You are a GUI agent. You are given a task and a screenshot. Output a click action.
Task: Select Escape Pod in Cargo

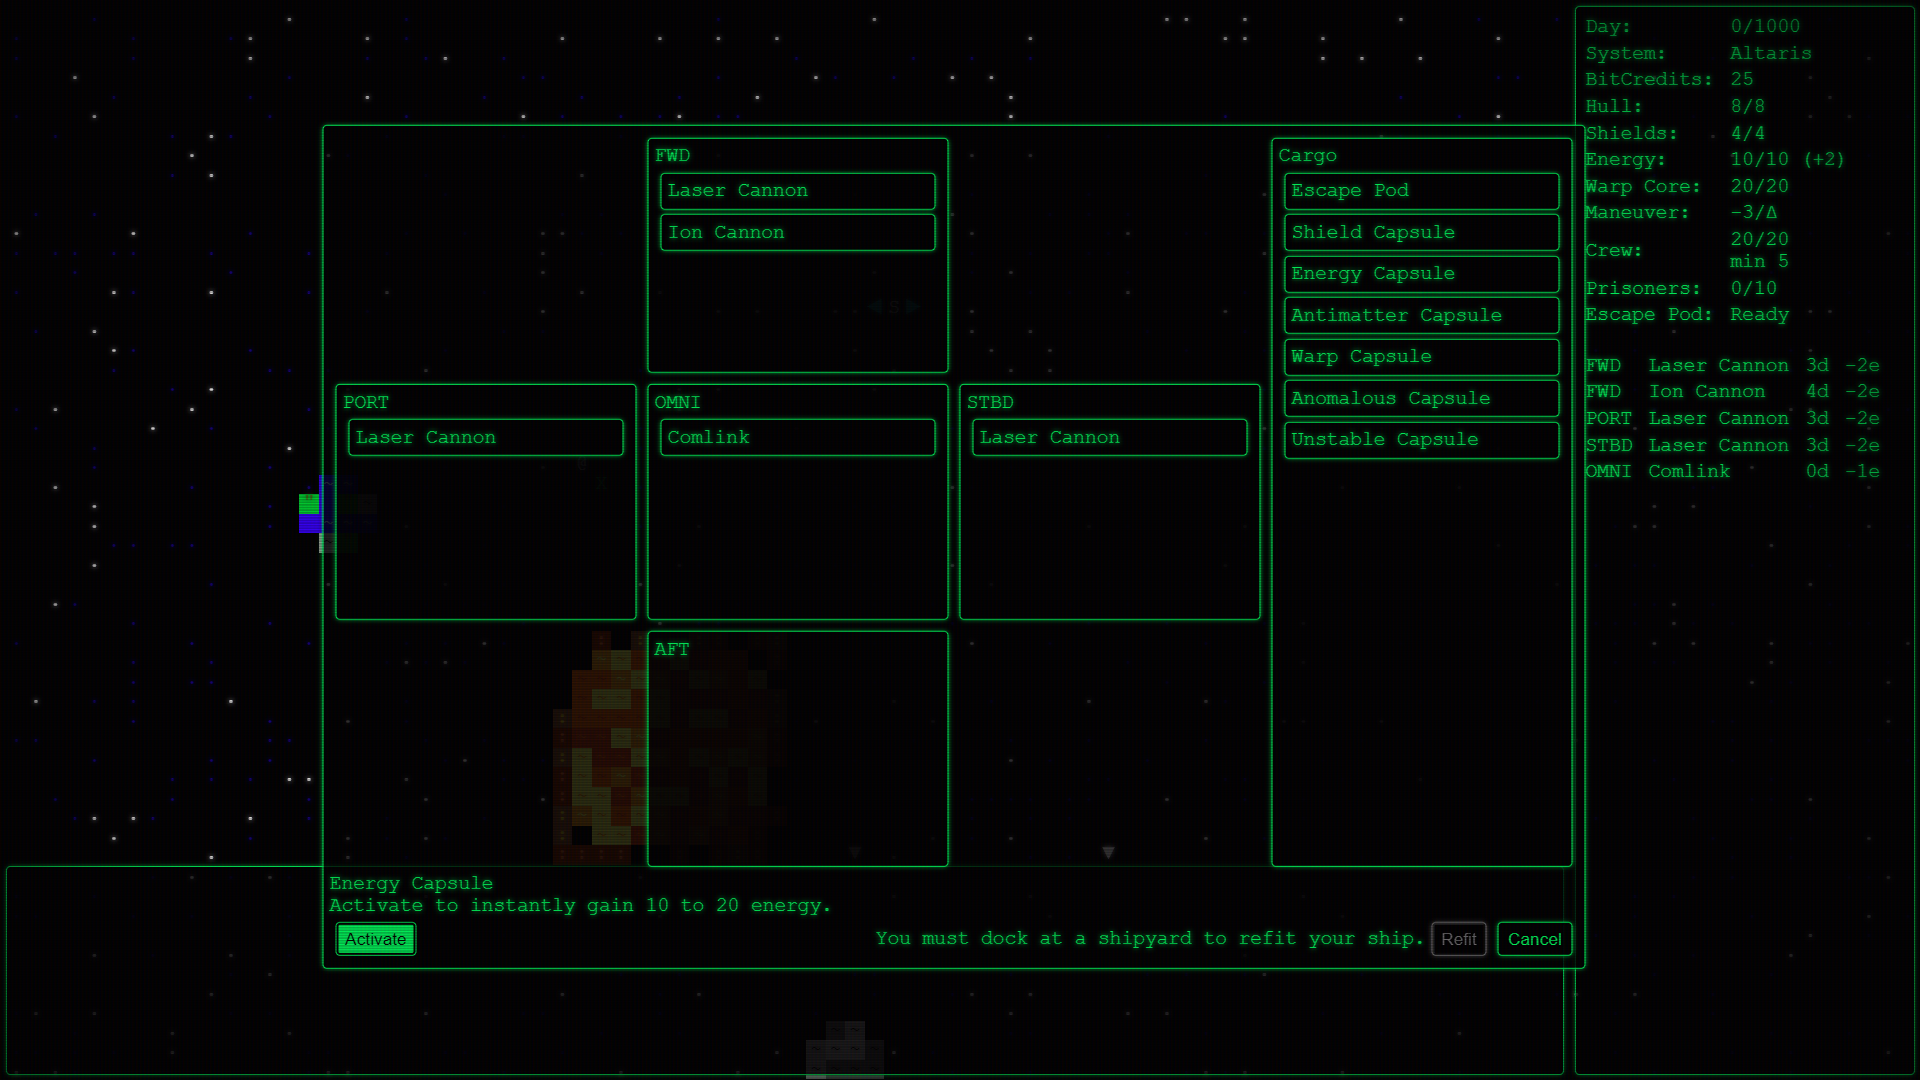coord(1421,191)
